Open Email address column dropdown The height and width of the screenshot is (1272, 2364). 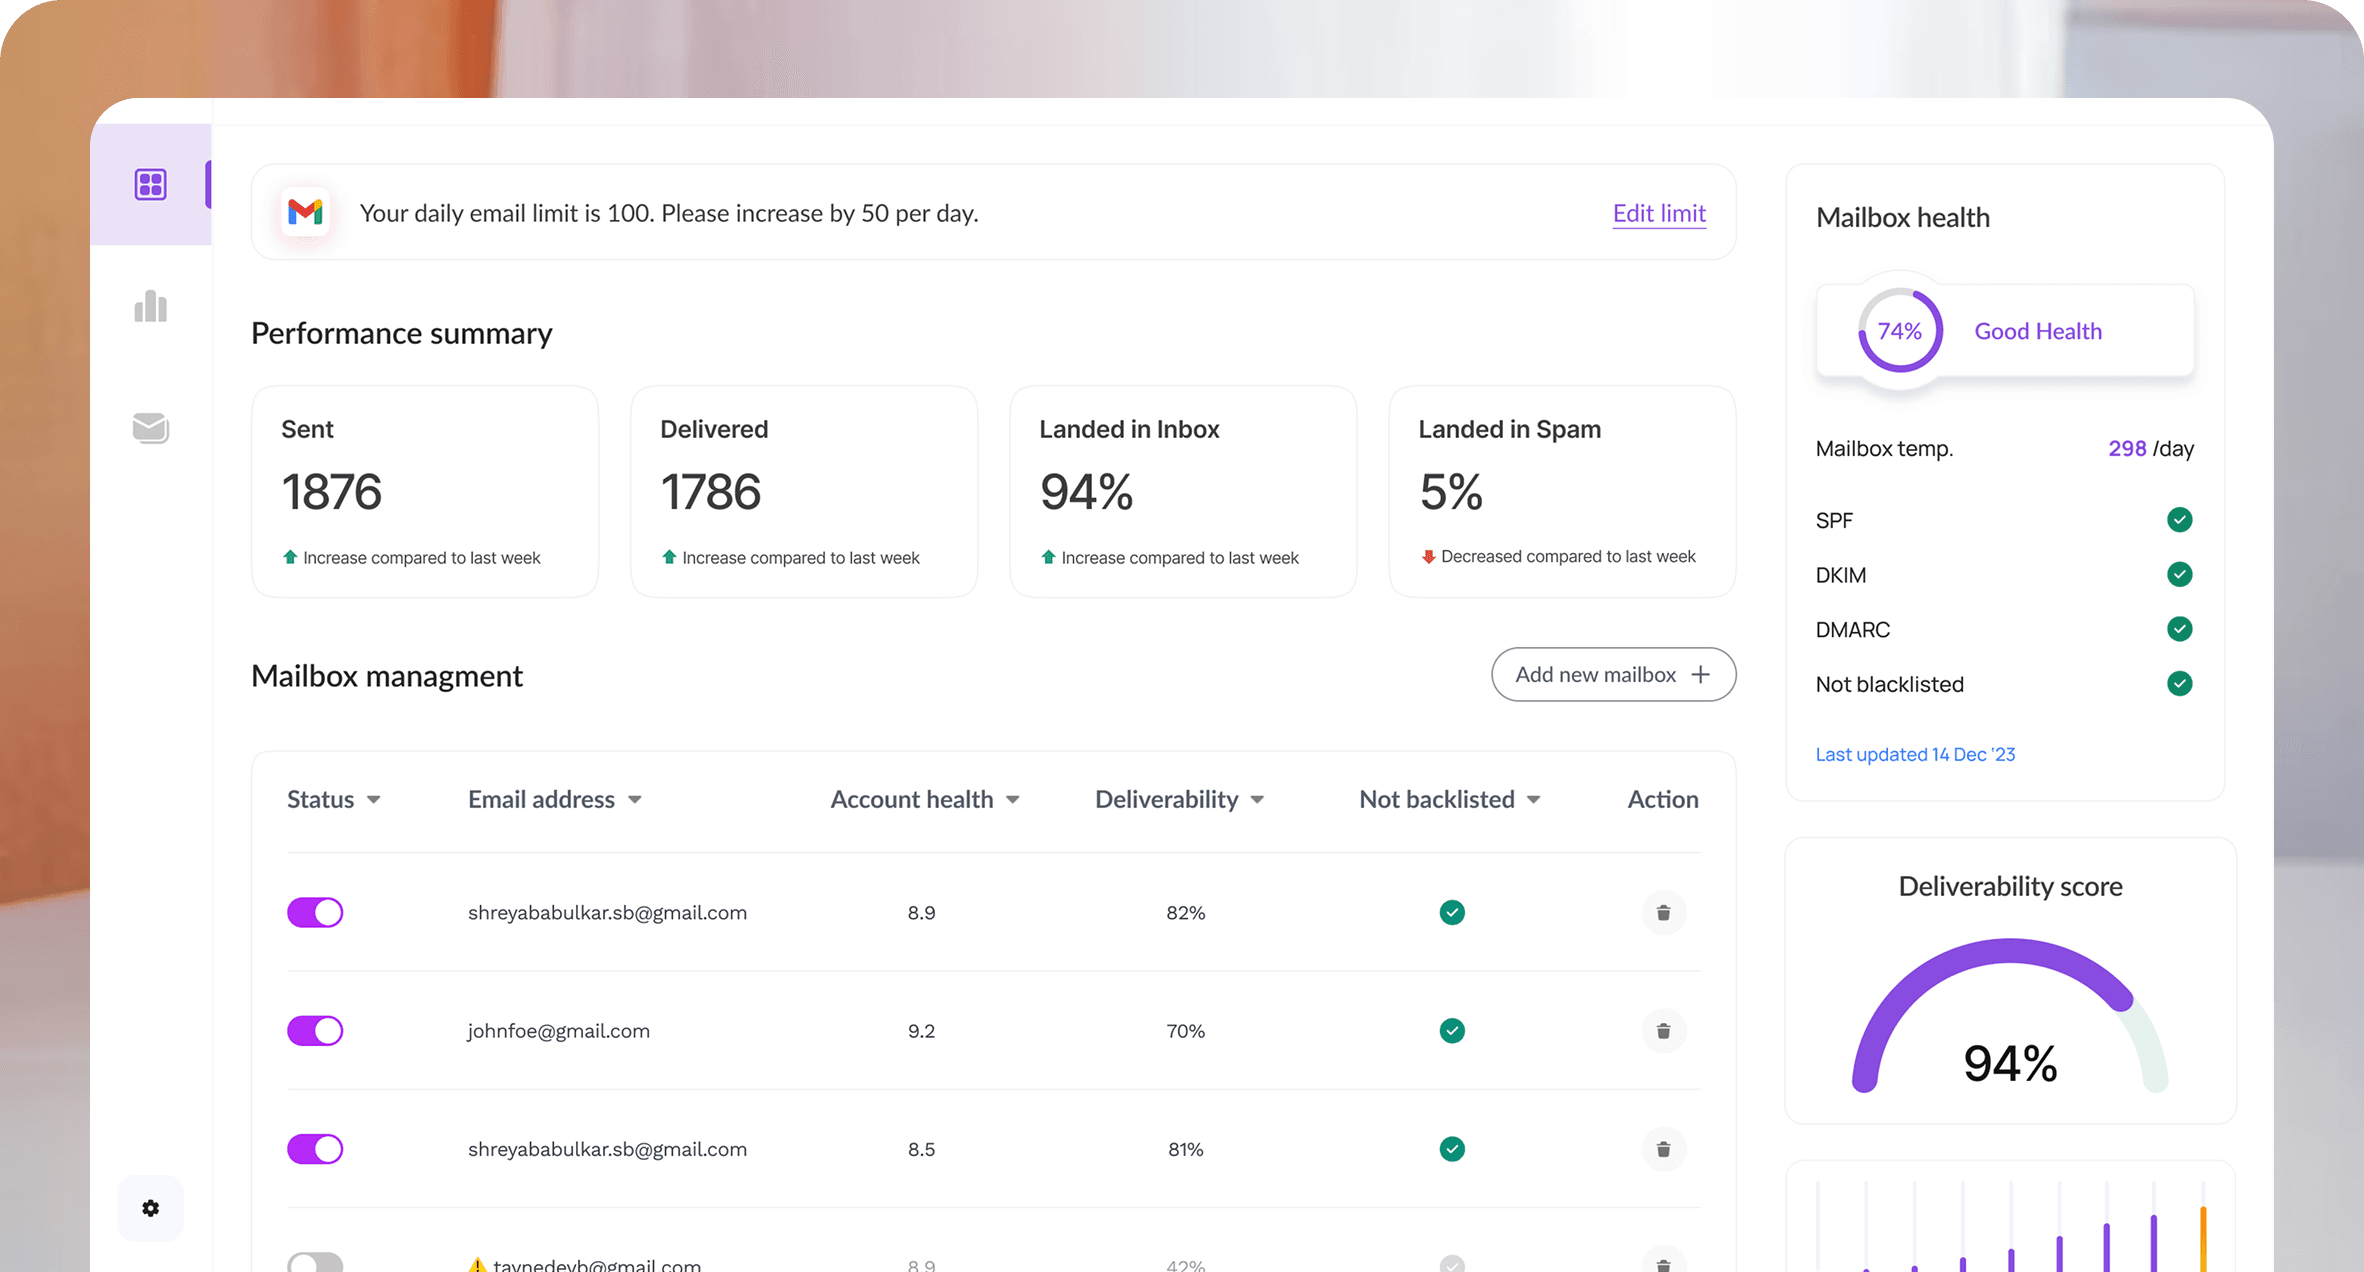point(635,800)
